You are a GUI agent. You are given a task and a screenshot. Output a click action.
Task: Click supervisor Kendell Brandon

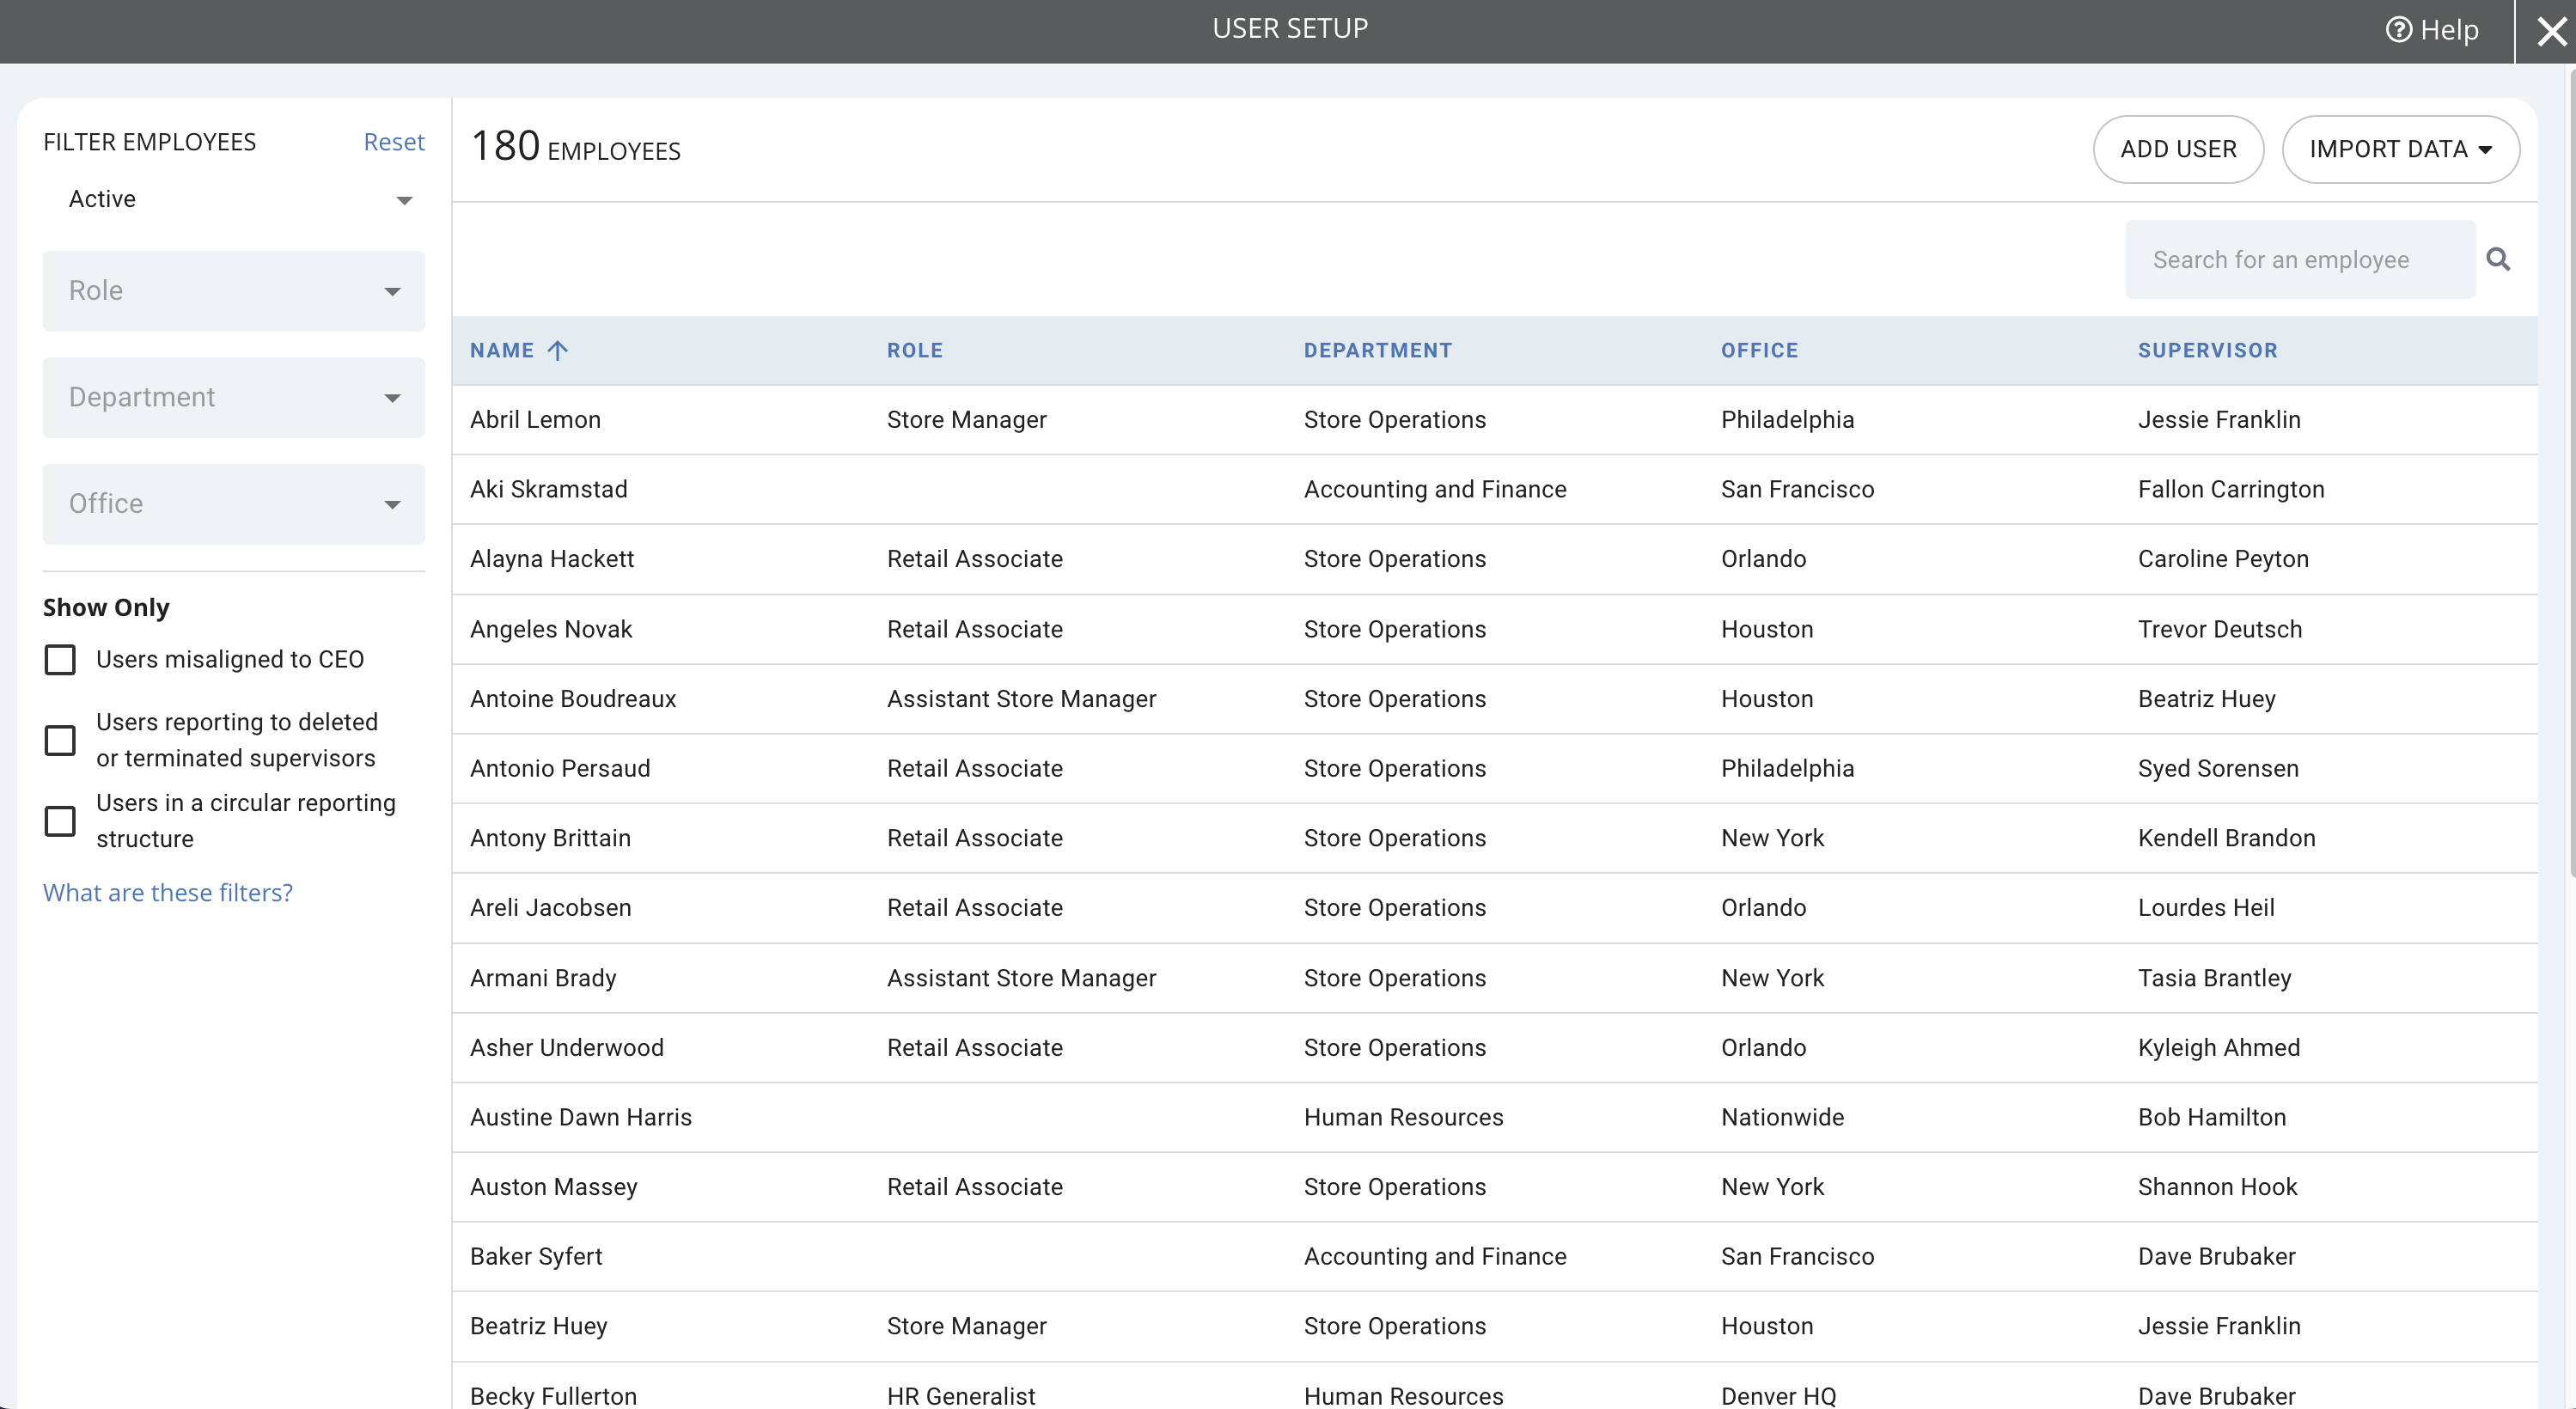pyautogui.click(x=2226, y=838)
